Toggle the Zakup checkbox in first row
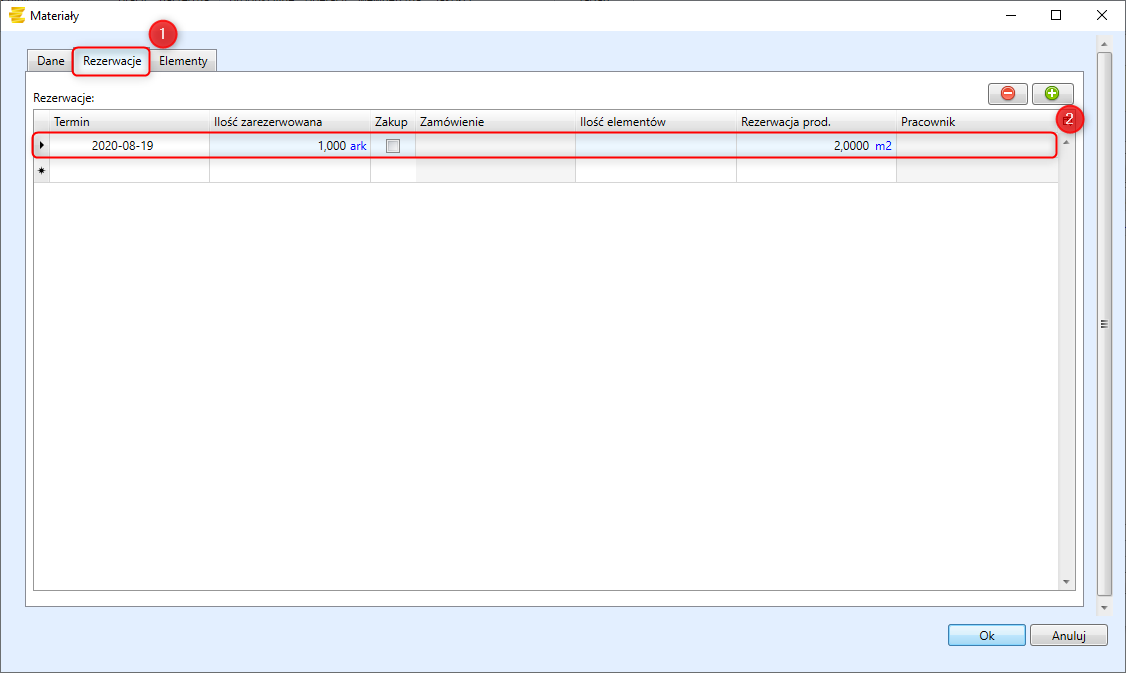This screenshot has height=673, width=1126. point(393,146)
